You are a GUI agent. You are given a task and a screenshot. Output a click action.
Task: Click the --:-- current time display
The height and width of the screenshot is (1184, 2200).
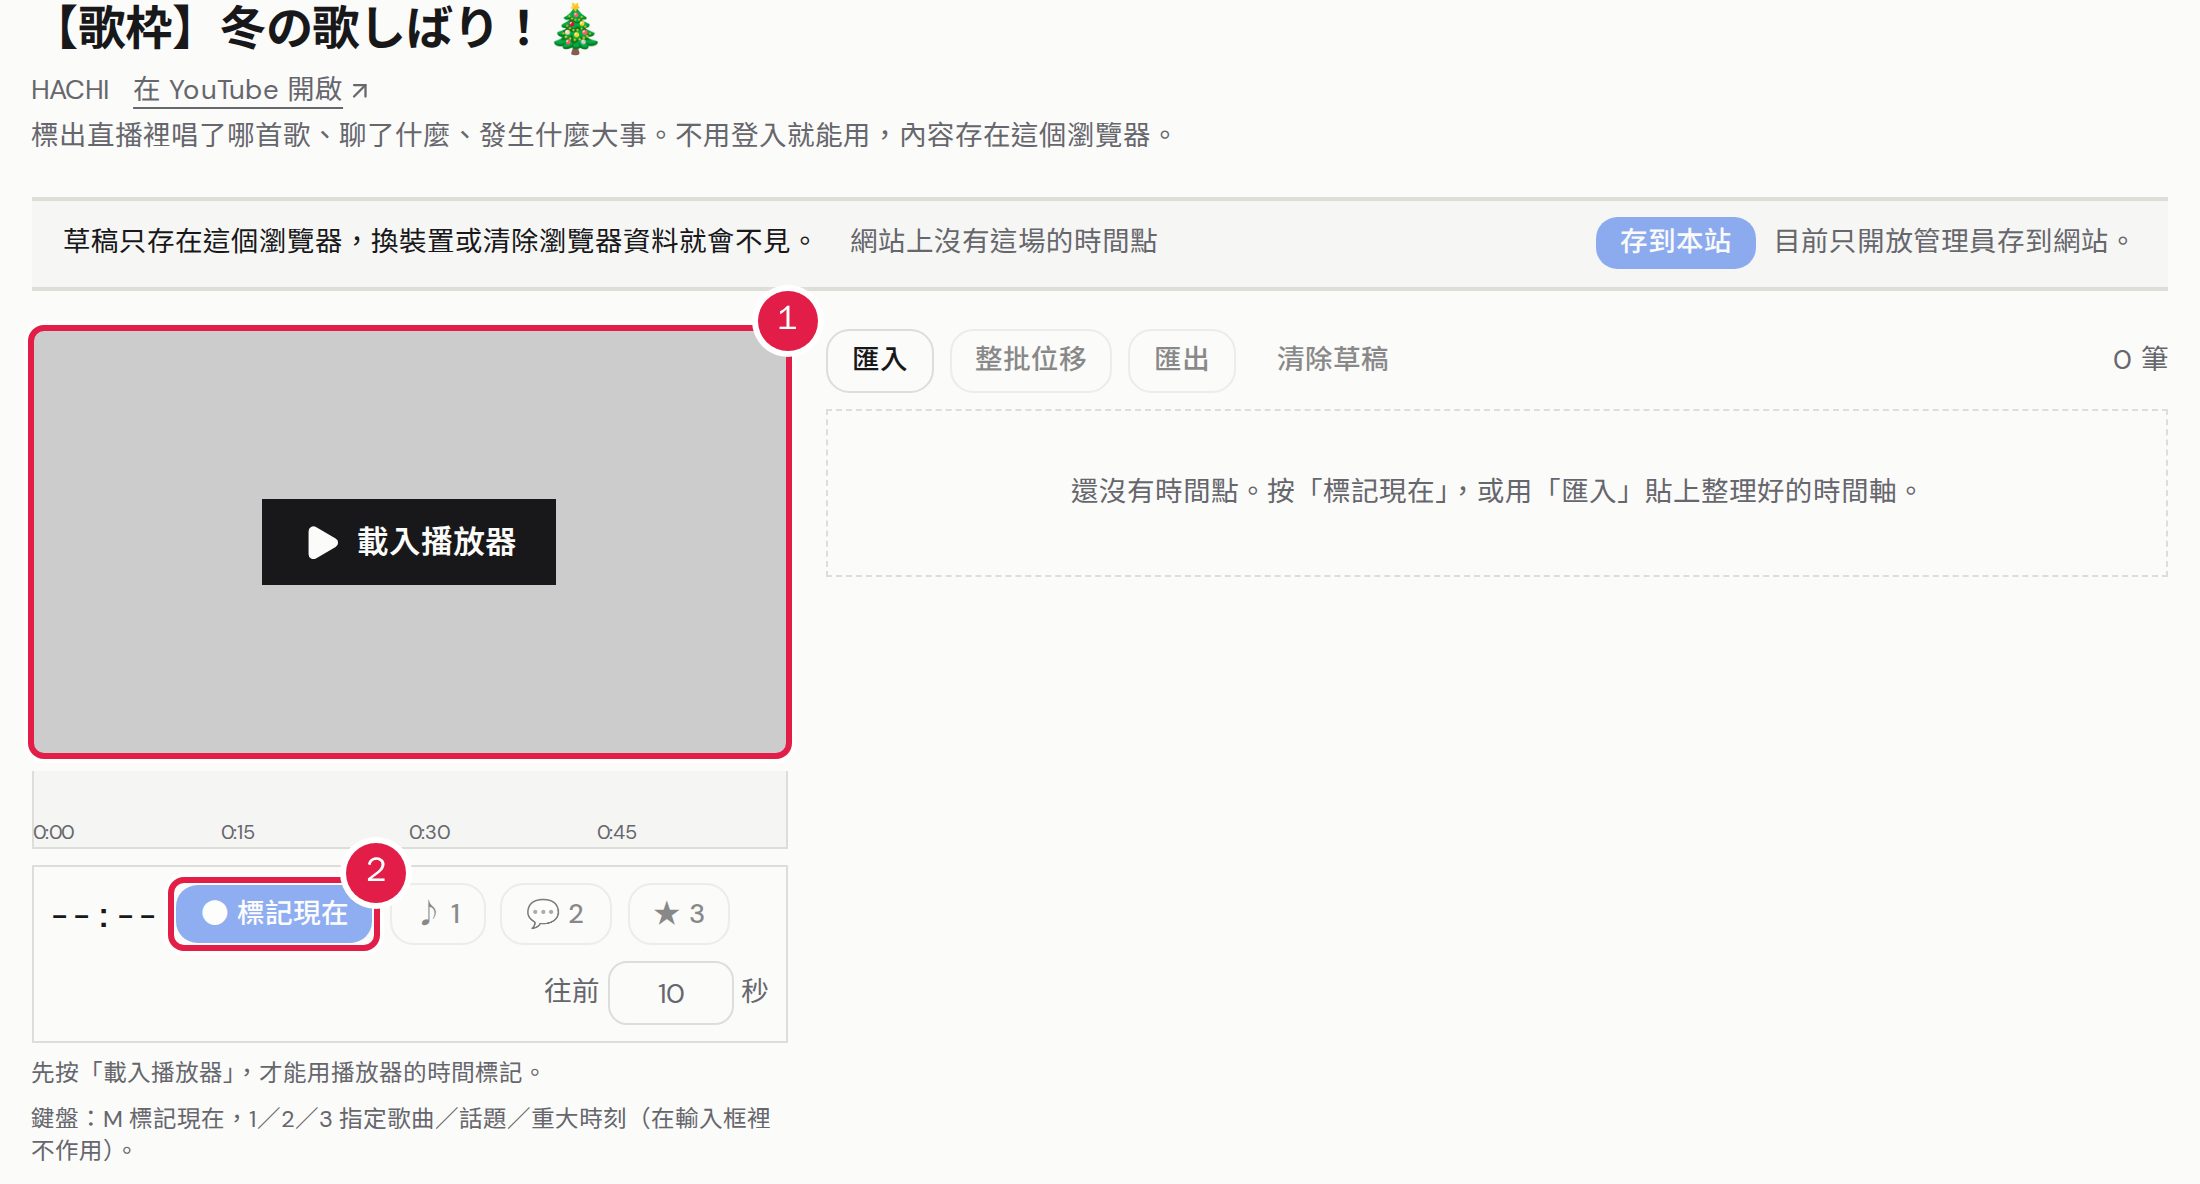(x=103, y=915)
